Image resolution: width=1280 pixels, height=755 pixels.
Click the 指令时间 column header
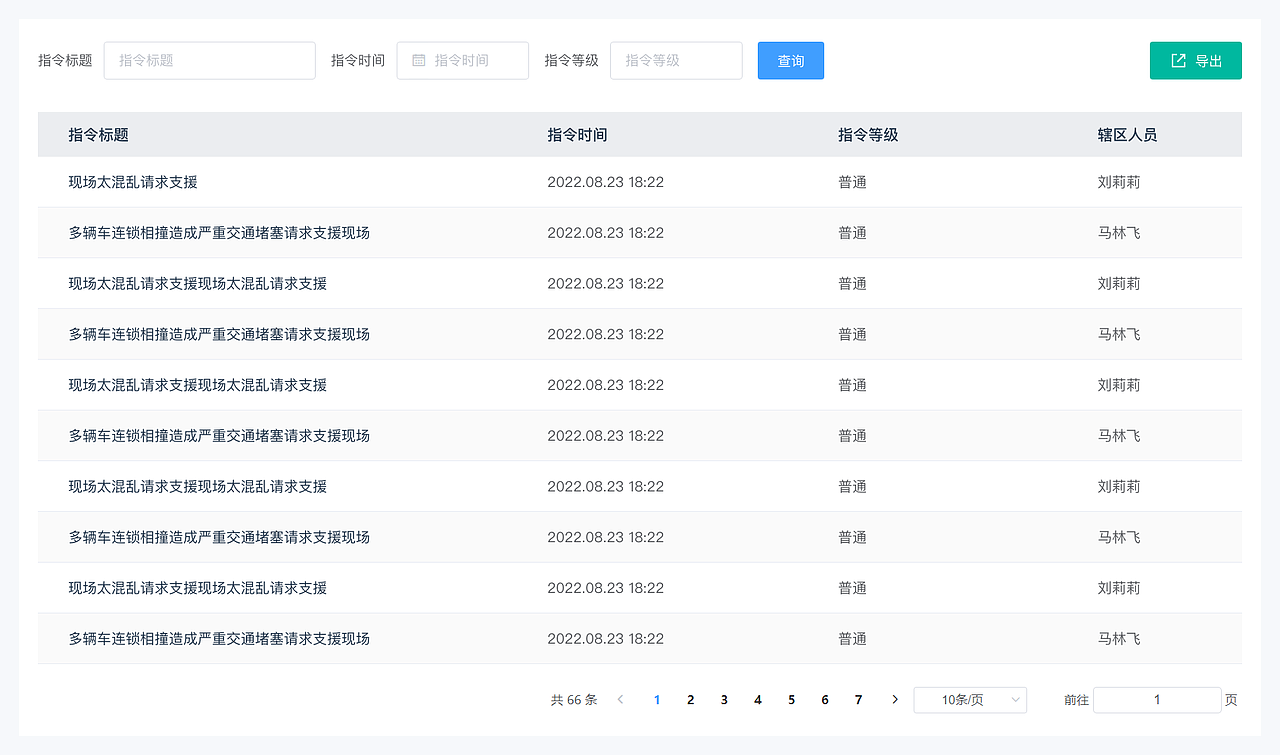point(577,134)
